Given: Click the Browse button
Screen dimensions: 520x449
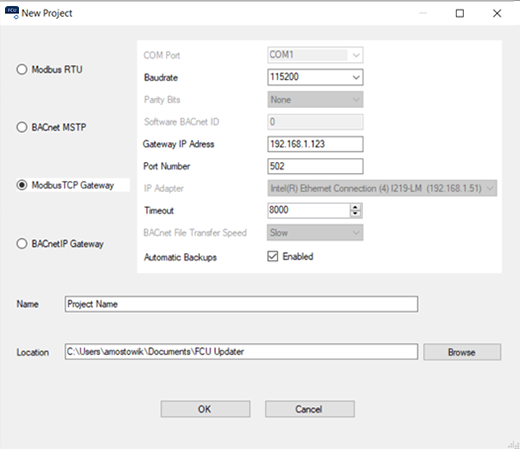Looking at the screenshot, I should [x=462, y=352].
